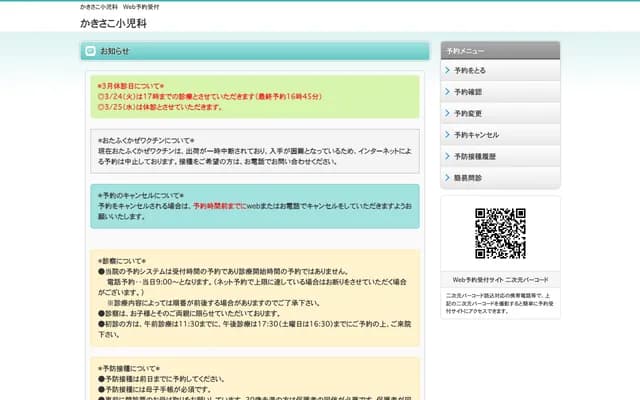Click the おたふくかぜワクチン notice box
The width and height of the screenshot is (640, 400).
(254, 151)
